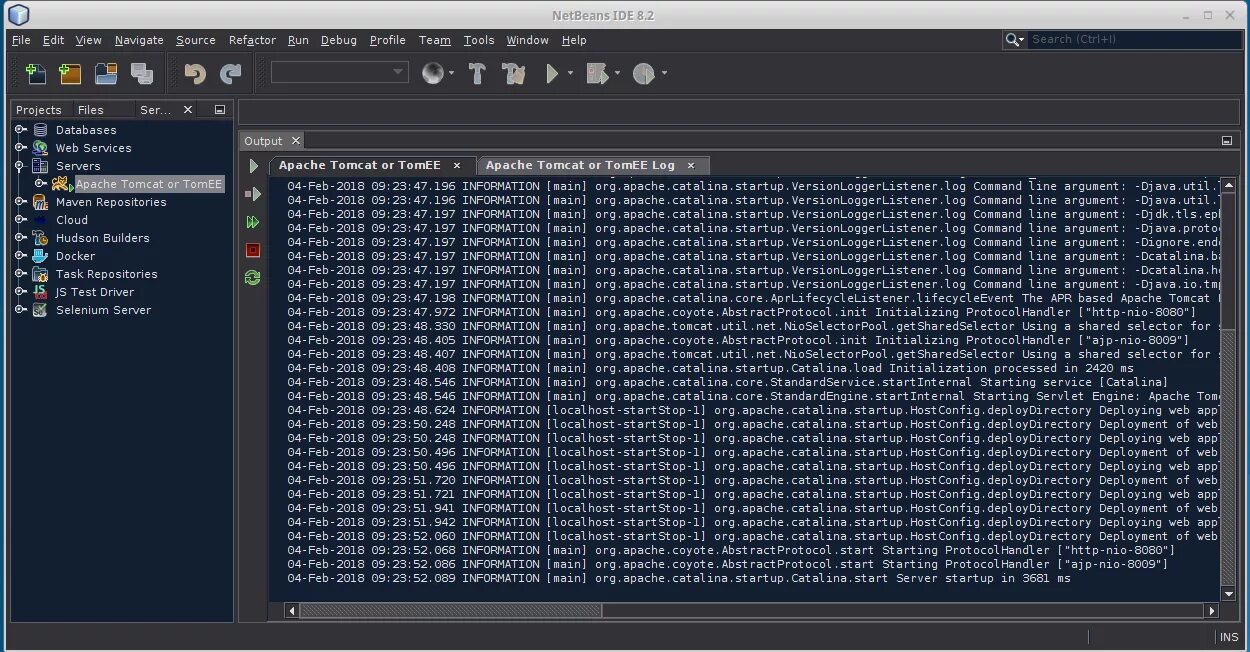Click the New Project toolbar icon
Image resolution: width=1250 pixels, height=652 pixels.
tap(70, 73)
